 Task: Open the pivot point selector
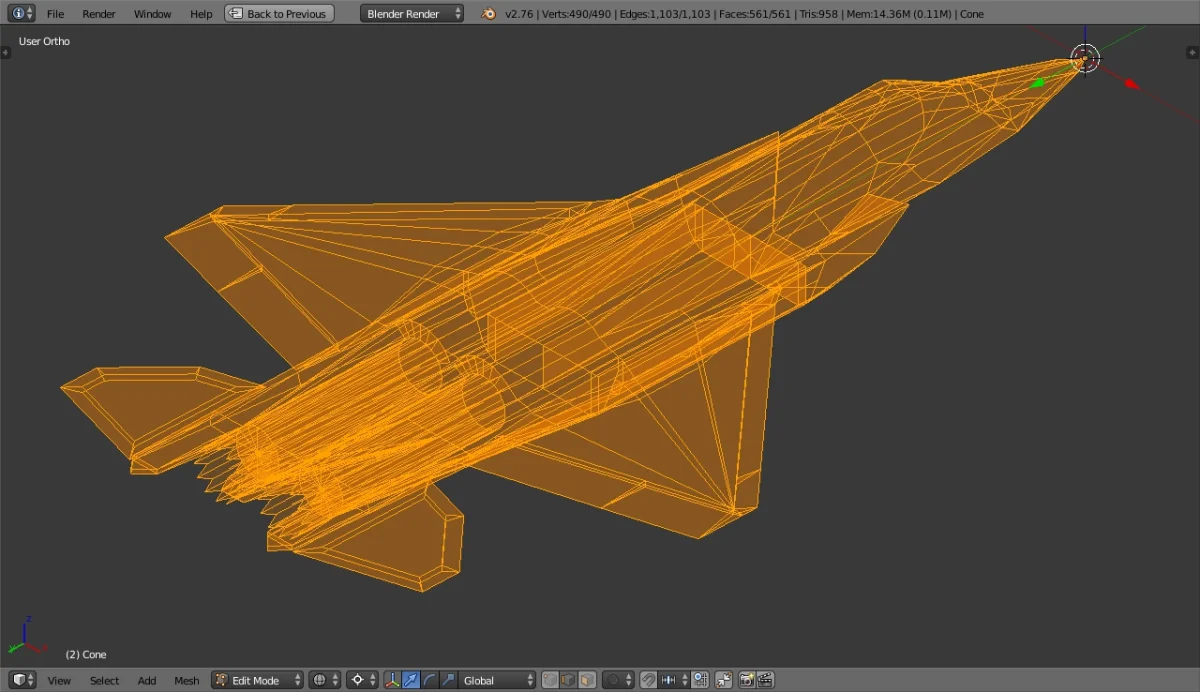click(364, 680)
